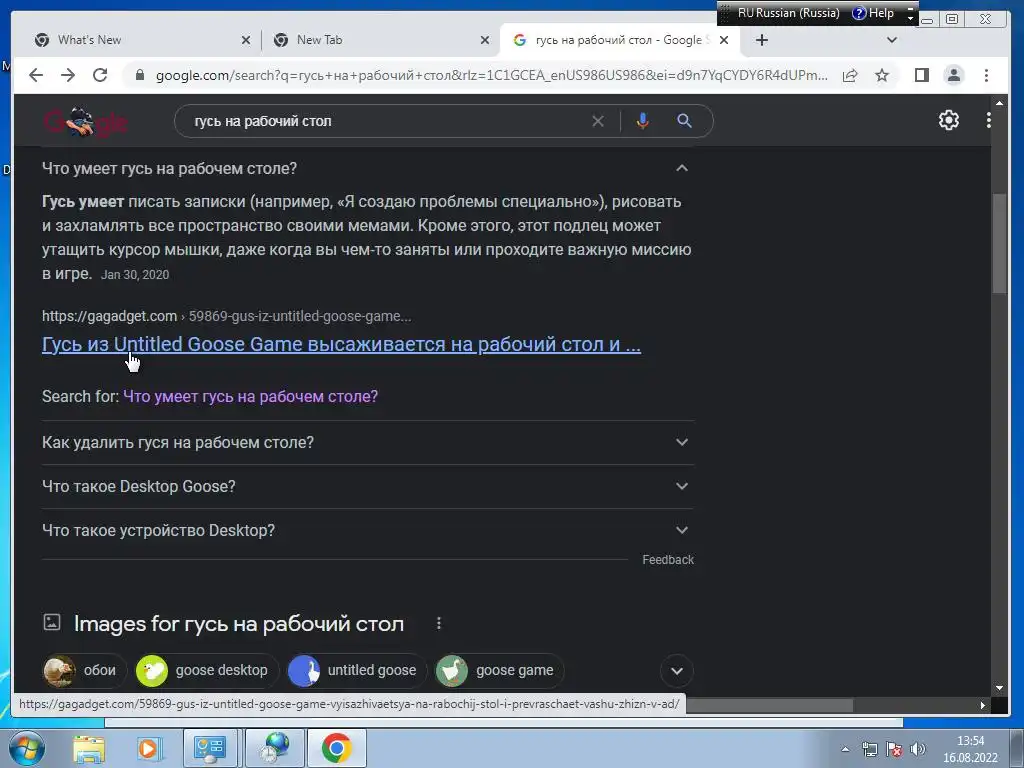Open the Chrome side panel icon
1024x768 pixels.
[921, 75]
